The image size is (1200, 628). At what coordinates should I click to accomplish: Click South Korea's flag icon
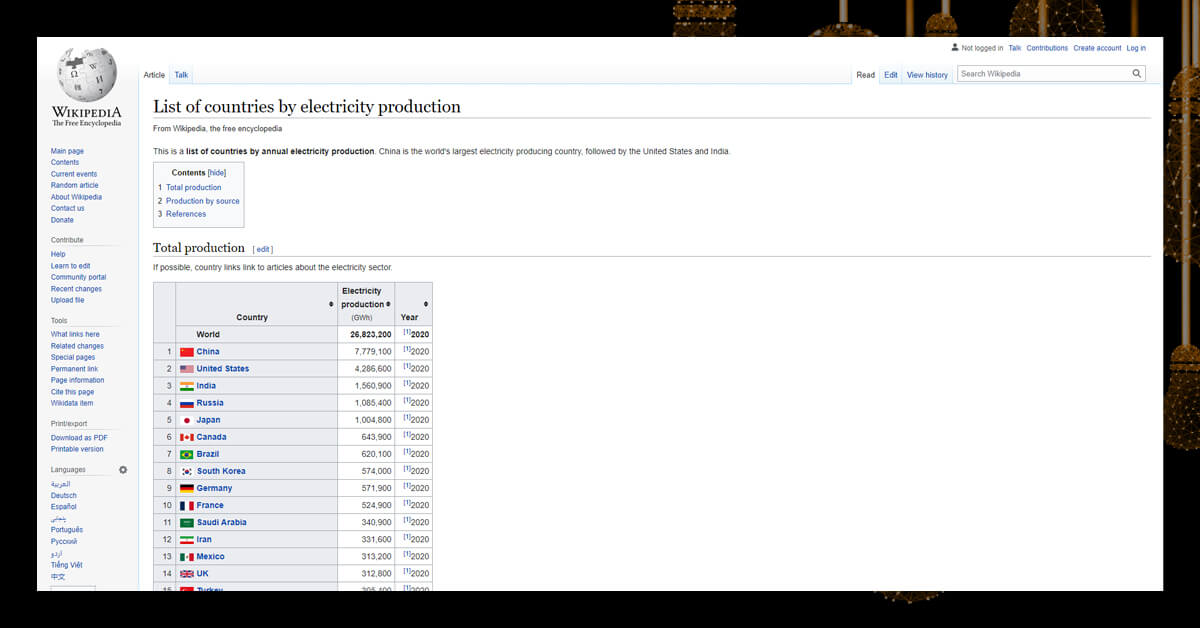coord(187,471)
